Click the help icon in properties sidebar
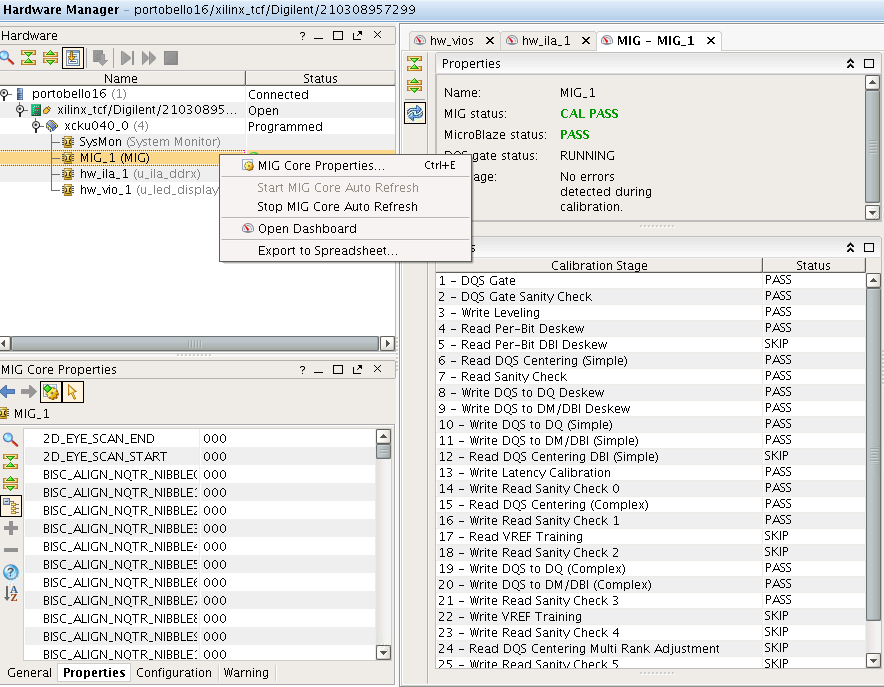Viewport: 884px width, 687px height. (x=11, y=572)
